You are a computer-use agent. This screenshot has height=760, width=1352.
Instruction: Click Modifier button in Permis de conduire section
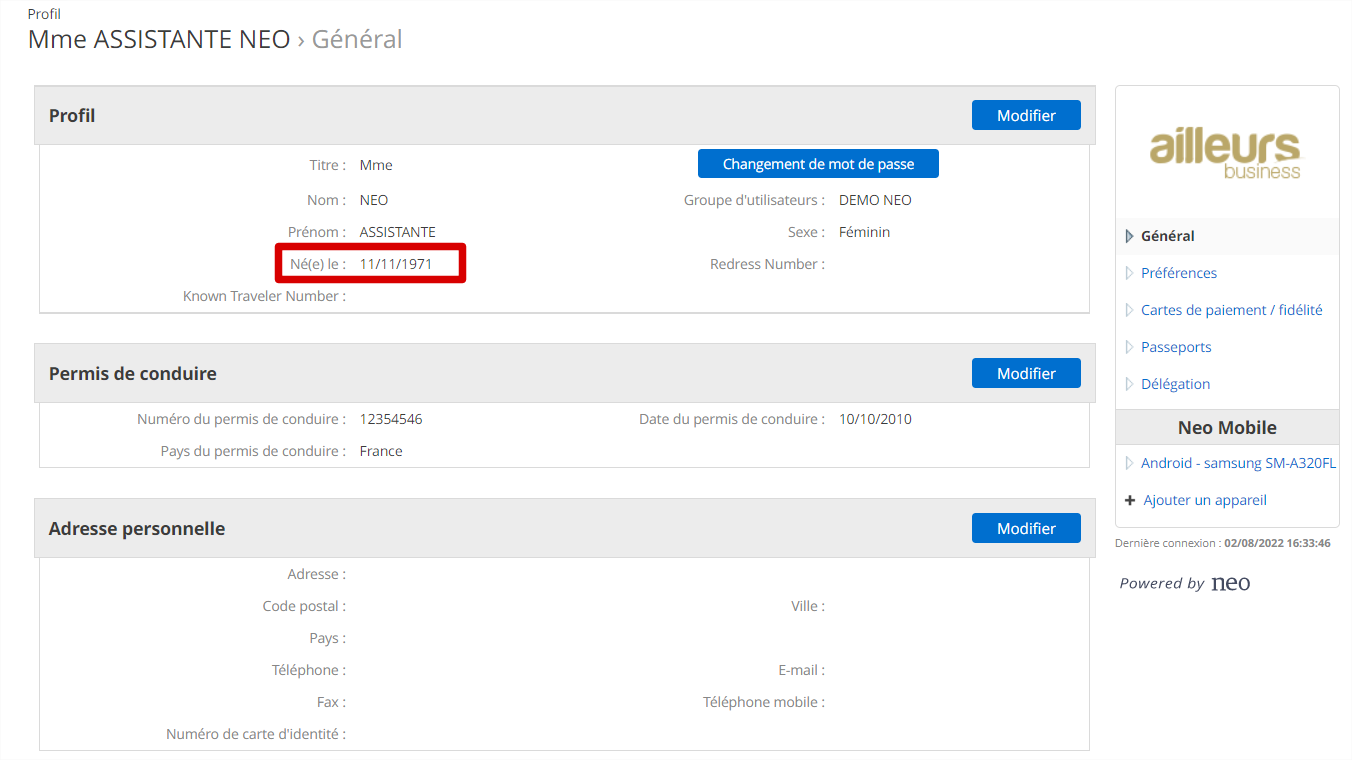pos(1026,373)
